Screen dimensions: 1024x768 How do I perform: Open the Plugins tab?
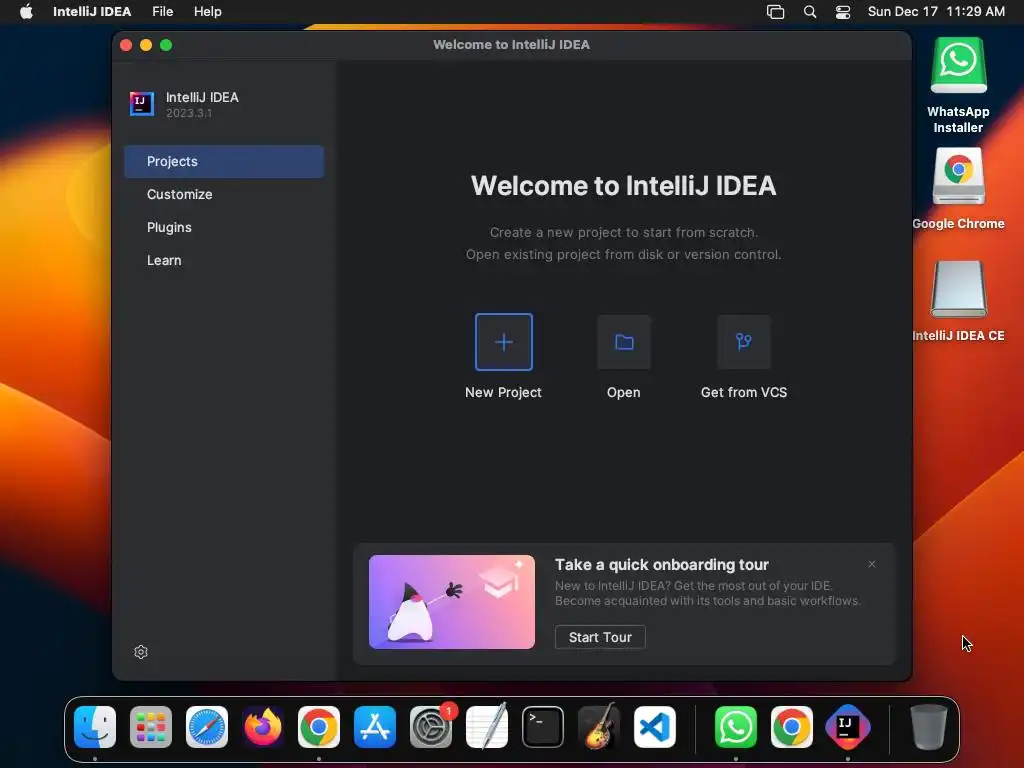(224, 227)
